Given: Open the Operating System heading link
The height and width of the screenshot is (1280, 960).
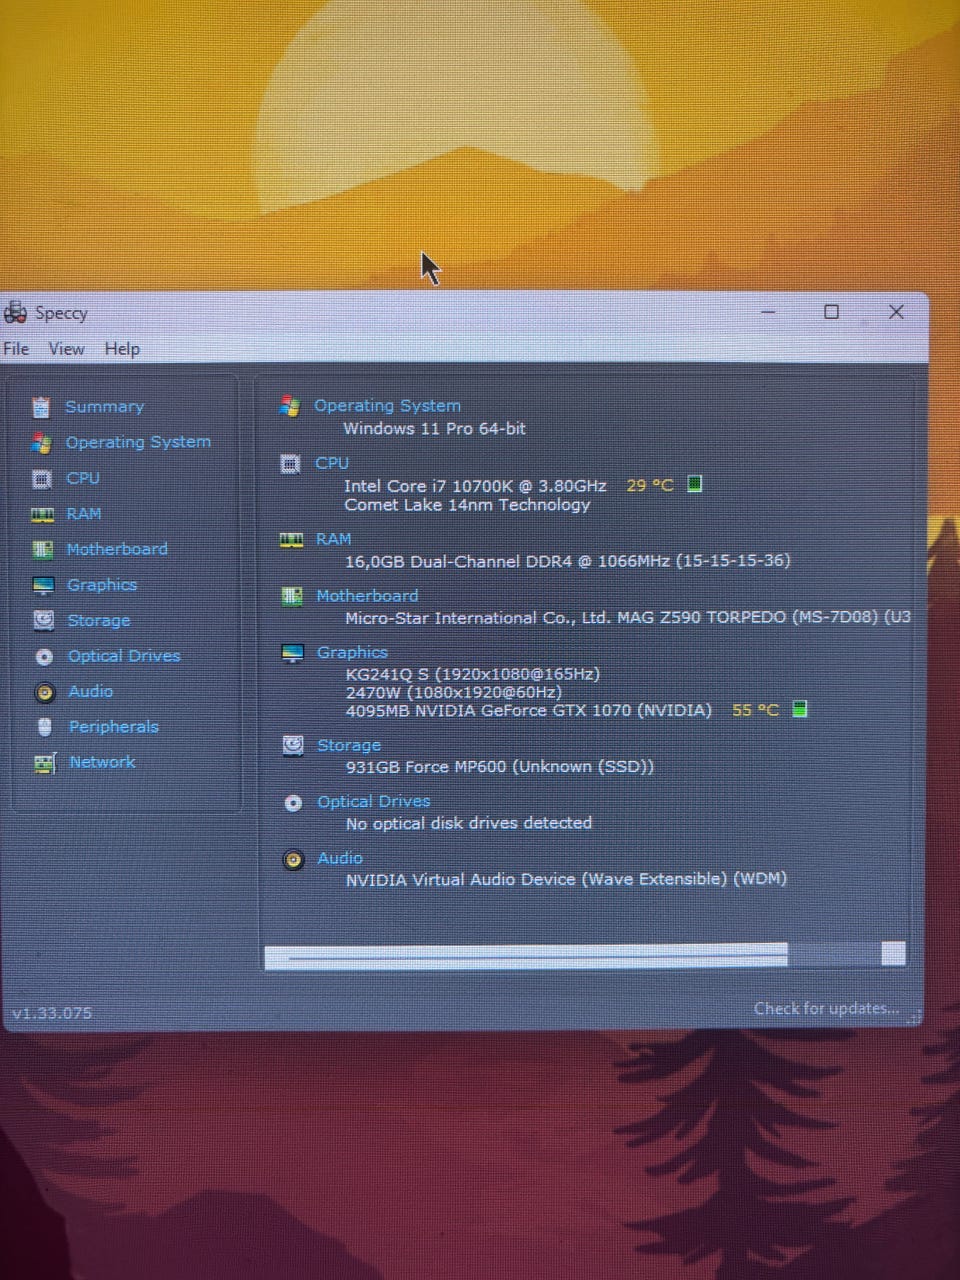Looking at the screenshot, I should [387, 406].
